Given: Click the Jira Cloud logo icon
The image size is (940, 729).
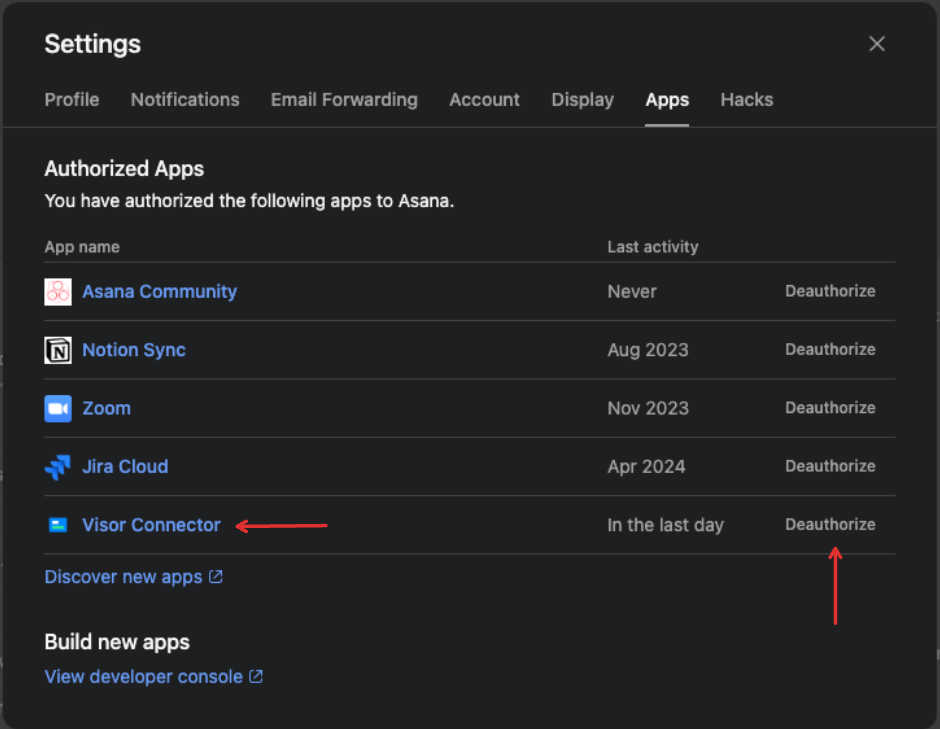Looking at the screenshot, I should pos(58,467).
